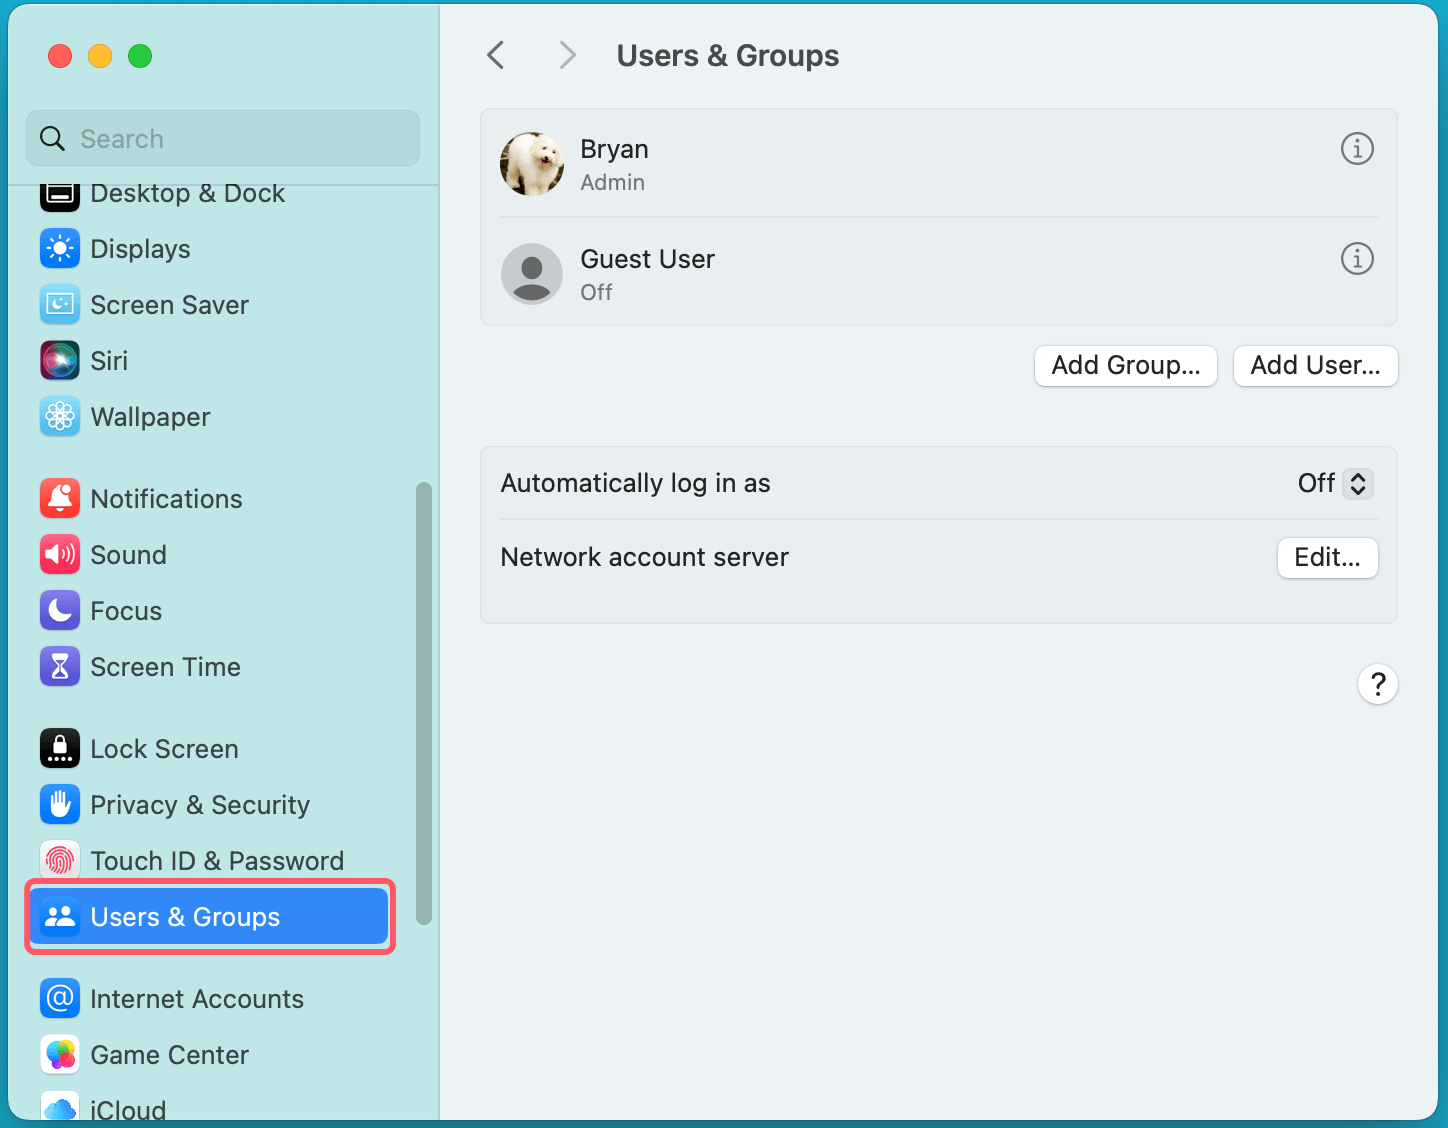Screen dimensions: 1448x1128
Task: Open Lock Screen settings pane
Action: [x=164, y=749]
